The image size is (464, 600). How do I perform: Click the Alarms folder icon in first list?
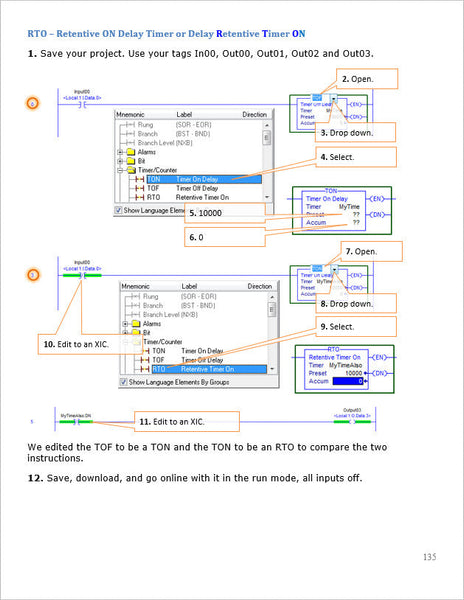tap(131, 152)
